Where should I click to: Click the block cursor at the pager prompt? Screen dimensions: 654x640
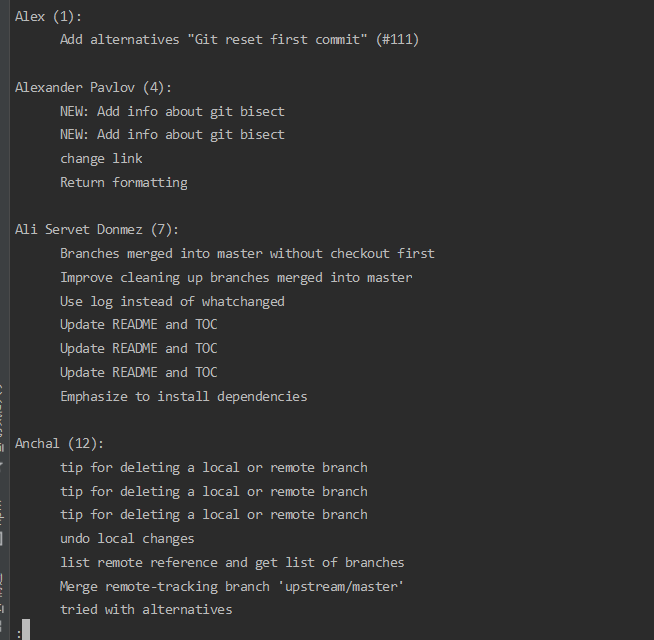tap(26, 630)
